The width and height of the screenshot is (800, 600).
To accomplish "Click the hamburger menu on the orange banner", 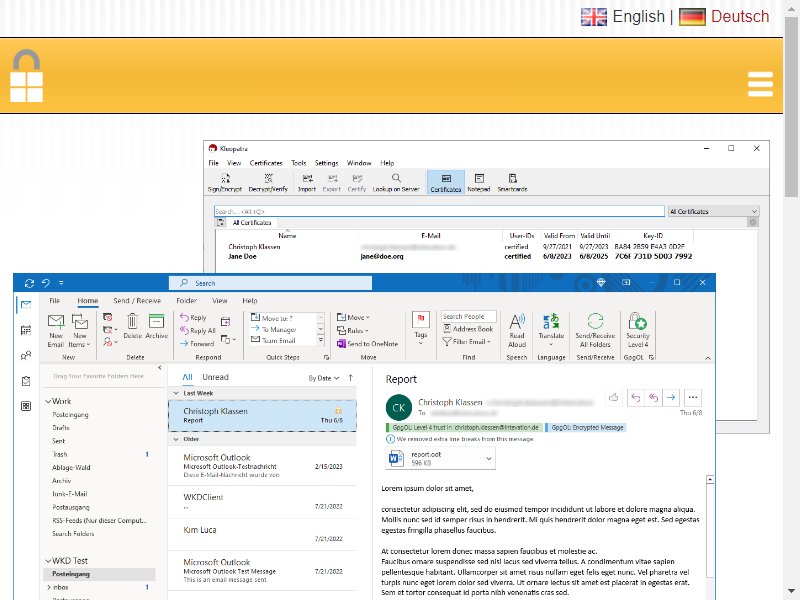I will (760, 84).
